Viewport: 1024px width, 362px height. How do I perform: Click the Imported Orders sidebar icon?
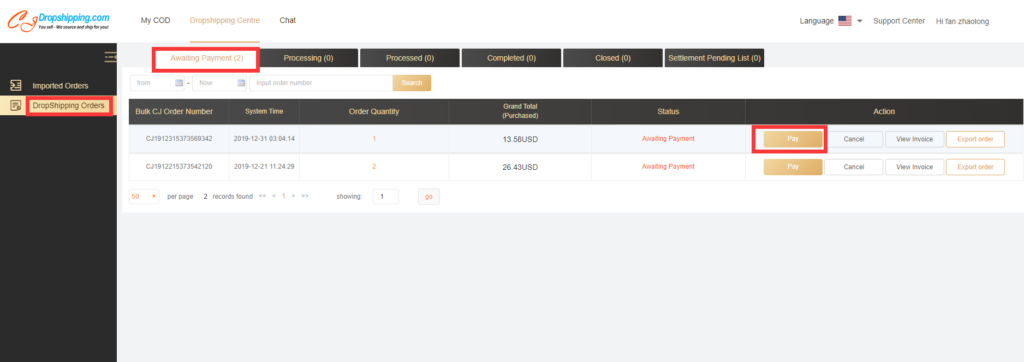coord(16,86)
